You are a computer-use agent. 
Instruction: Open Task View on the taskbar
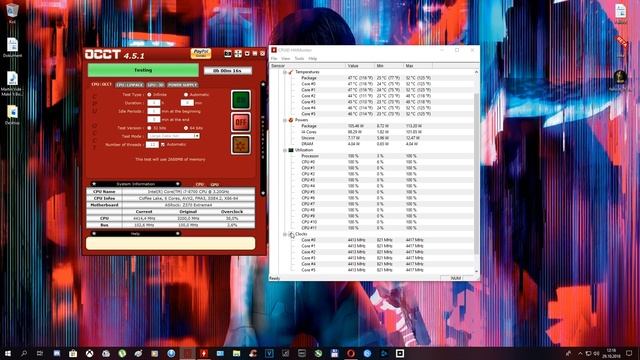(40, 353)
